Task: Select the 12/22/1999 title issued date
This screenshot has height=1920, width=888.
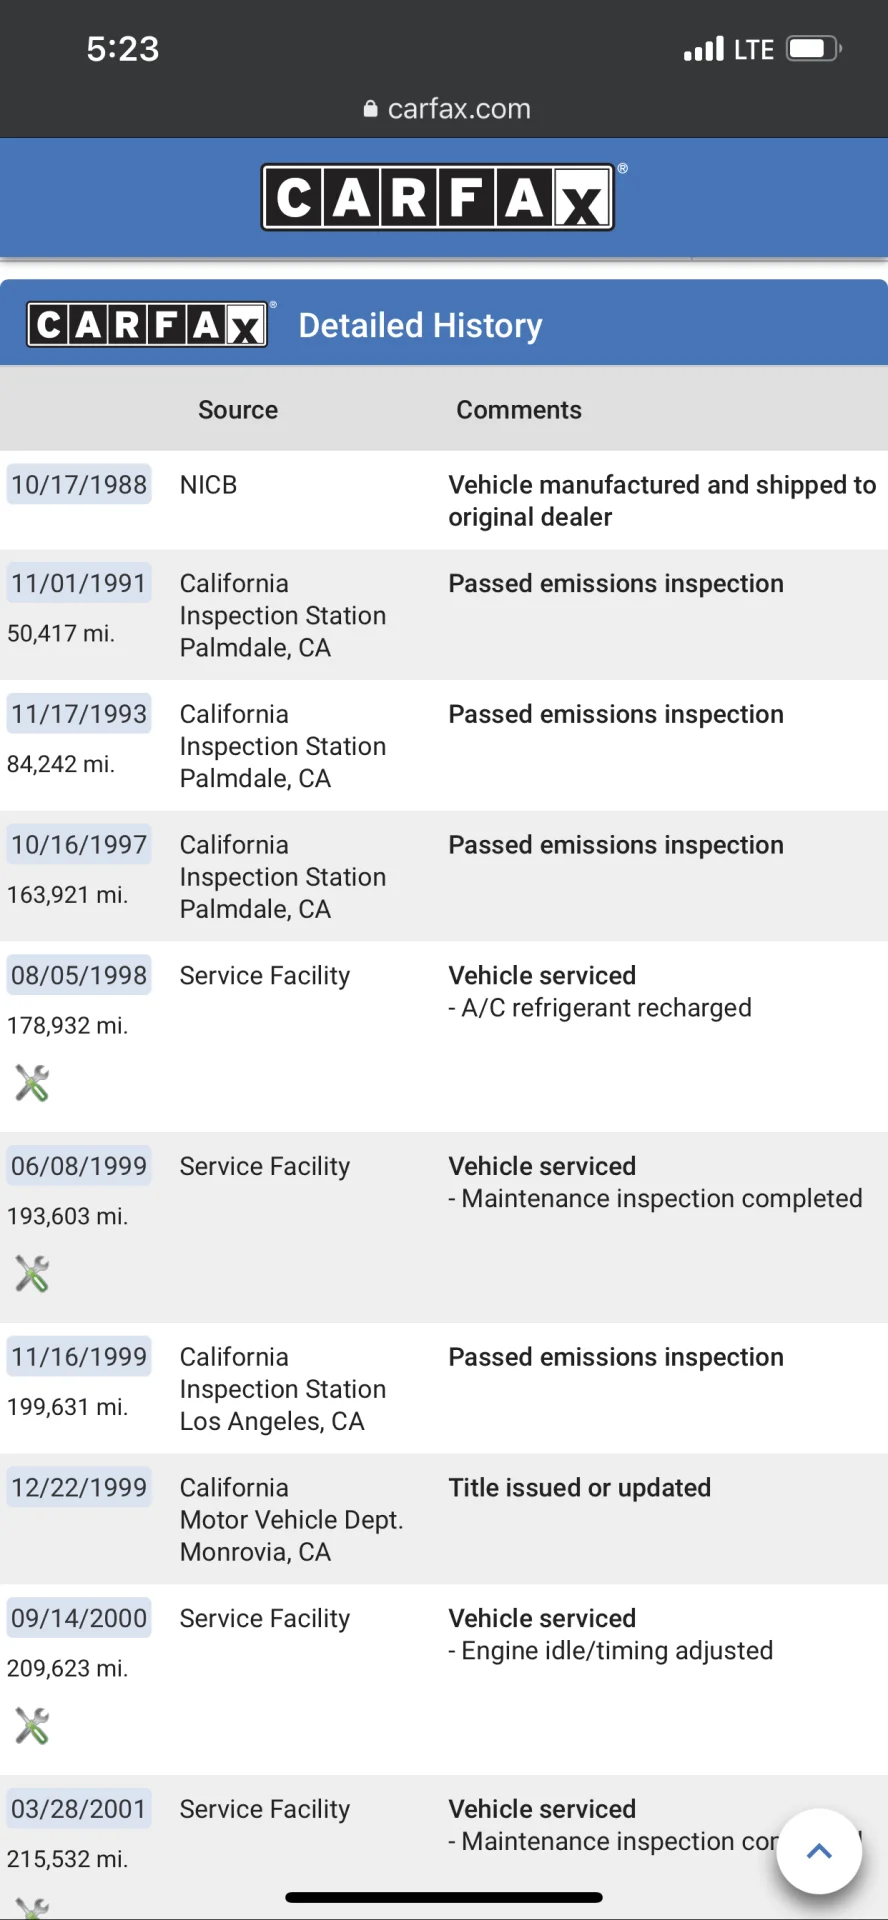Action: 79,1487
